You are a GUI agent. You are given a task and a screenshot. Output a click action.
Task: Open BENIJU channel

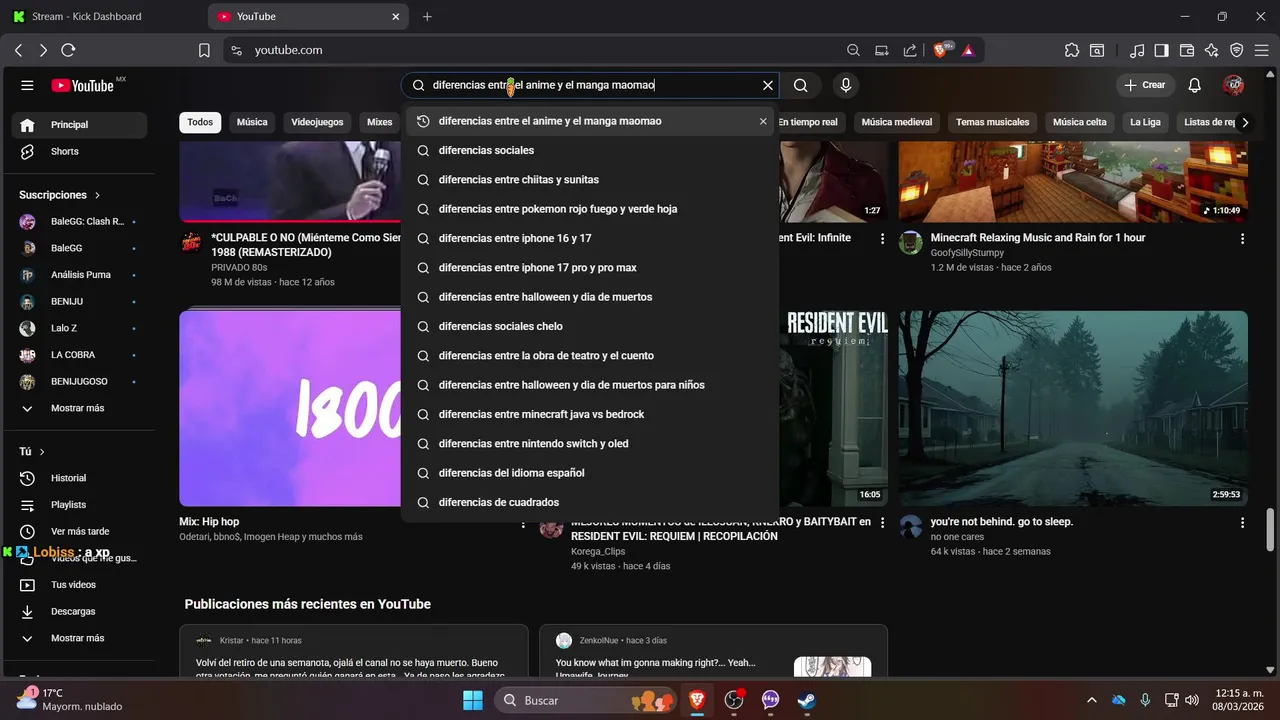[79, 301]
